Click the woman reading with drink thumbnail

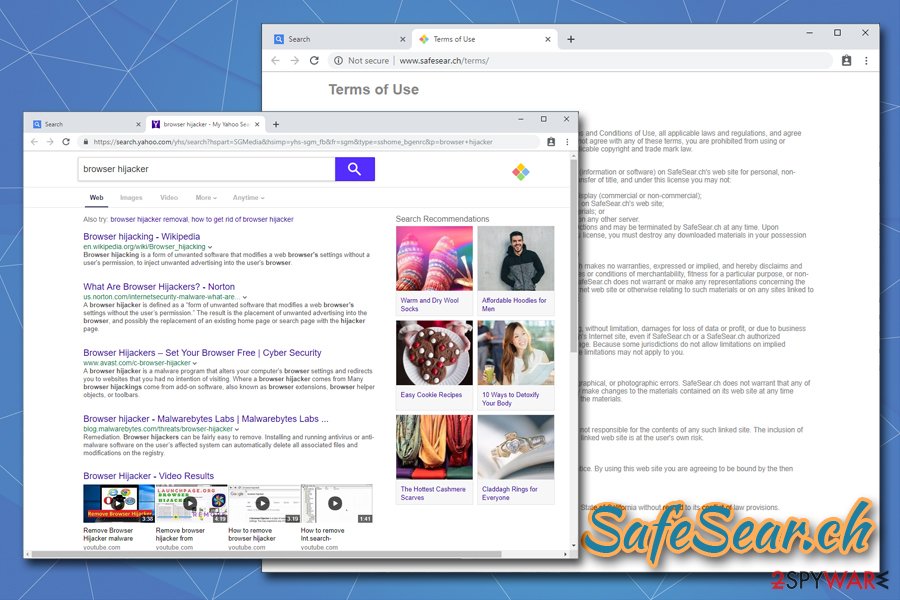516,353
